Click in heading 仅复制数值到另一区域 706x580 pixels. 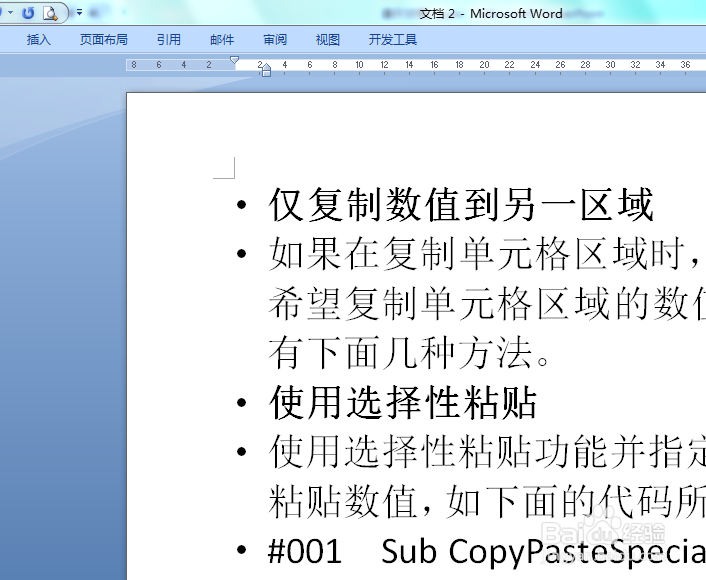(x=461, y=205)
